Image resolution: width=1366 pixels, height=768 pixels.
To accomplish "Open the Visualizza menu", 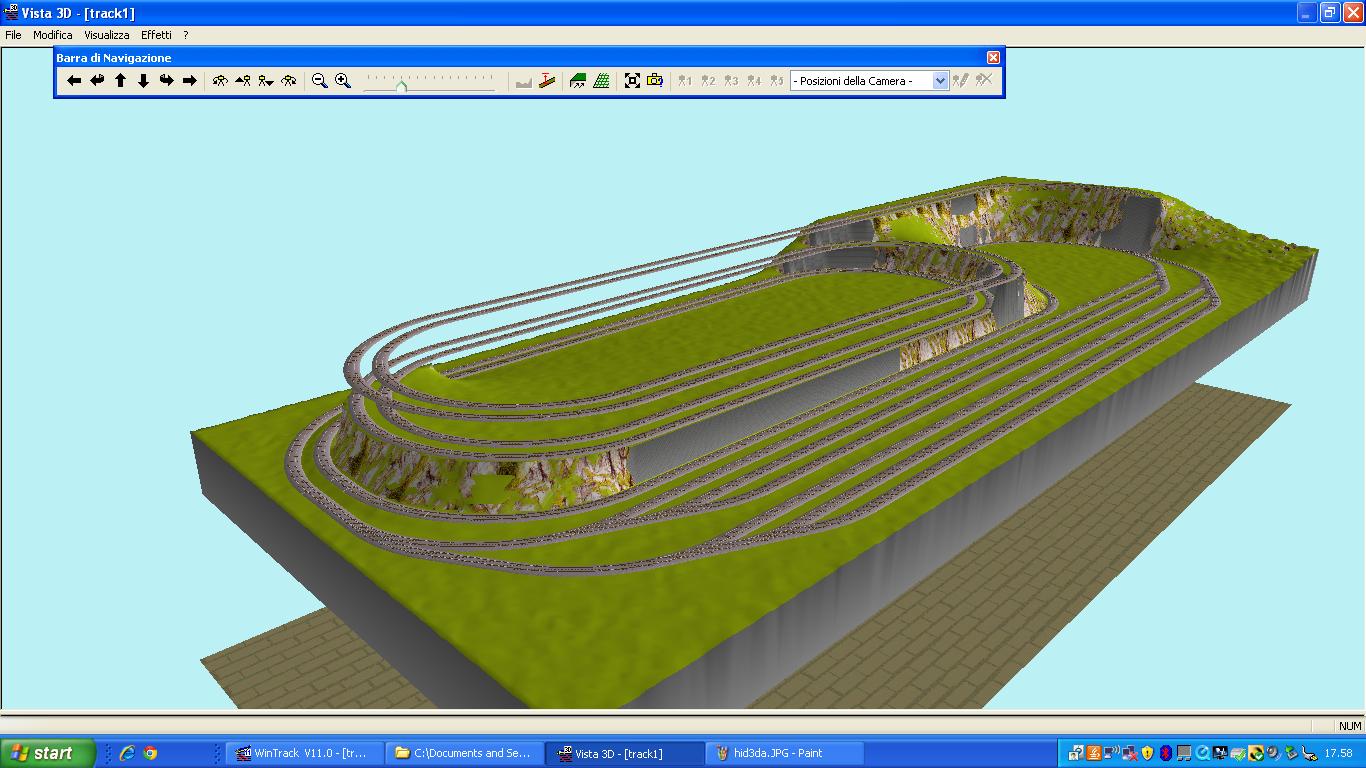I will pyautogui.click(x=107, y=35).
